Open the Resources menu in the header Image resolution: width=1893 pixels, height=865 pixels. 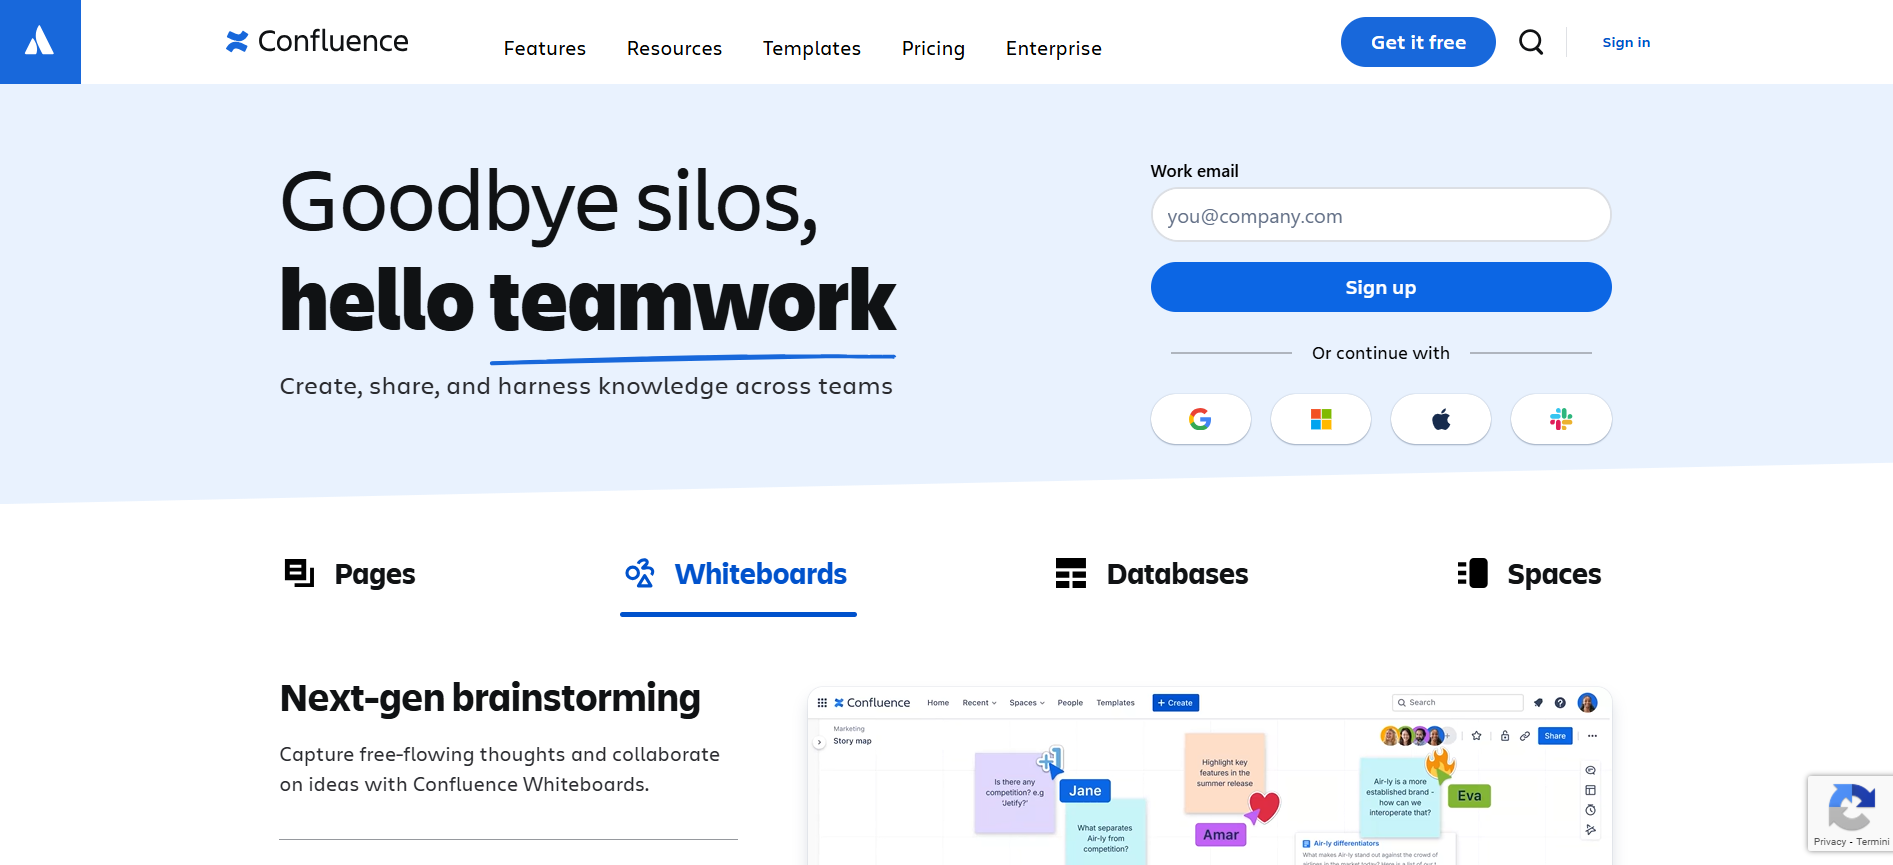[x=674, y=48]
